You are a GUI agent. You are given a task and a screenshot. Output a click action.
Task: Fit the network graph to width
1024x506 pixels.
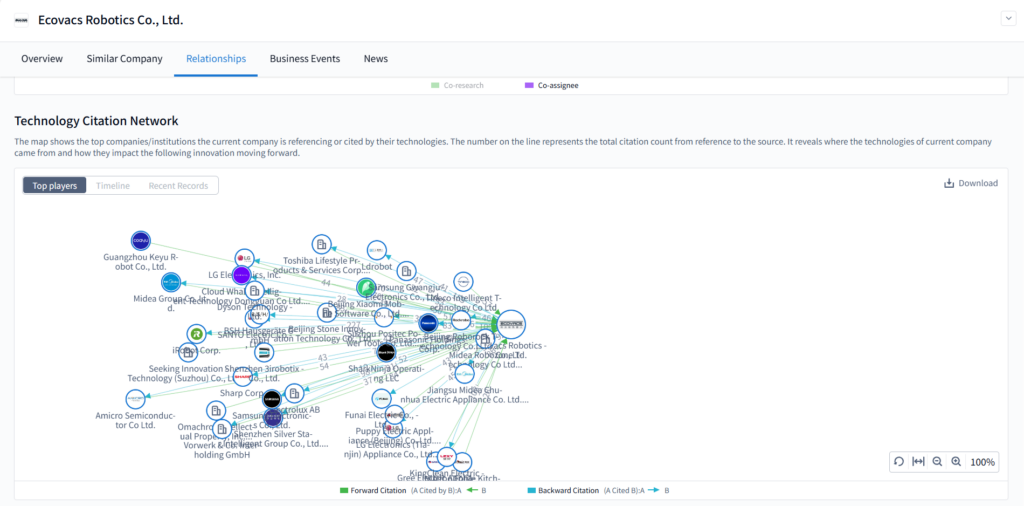click(918, 462)
